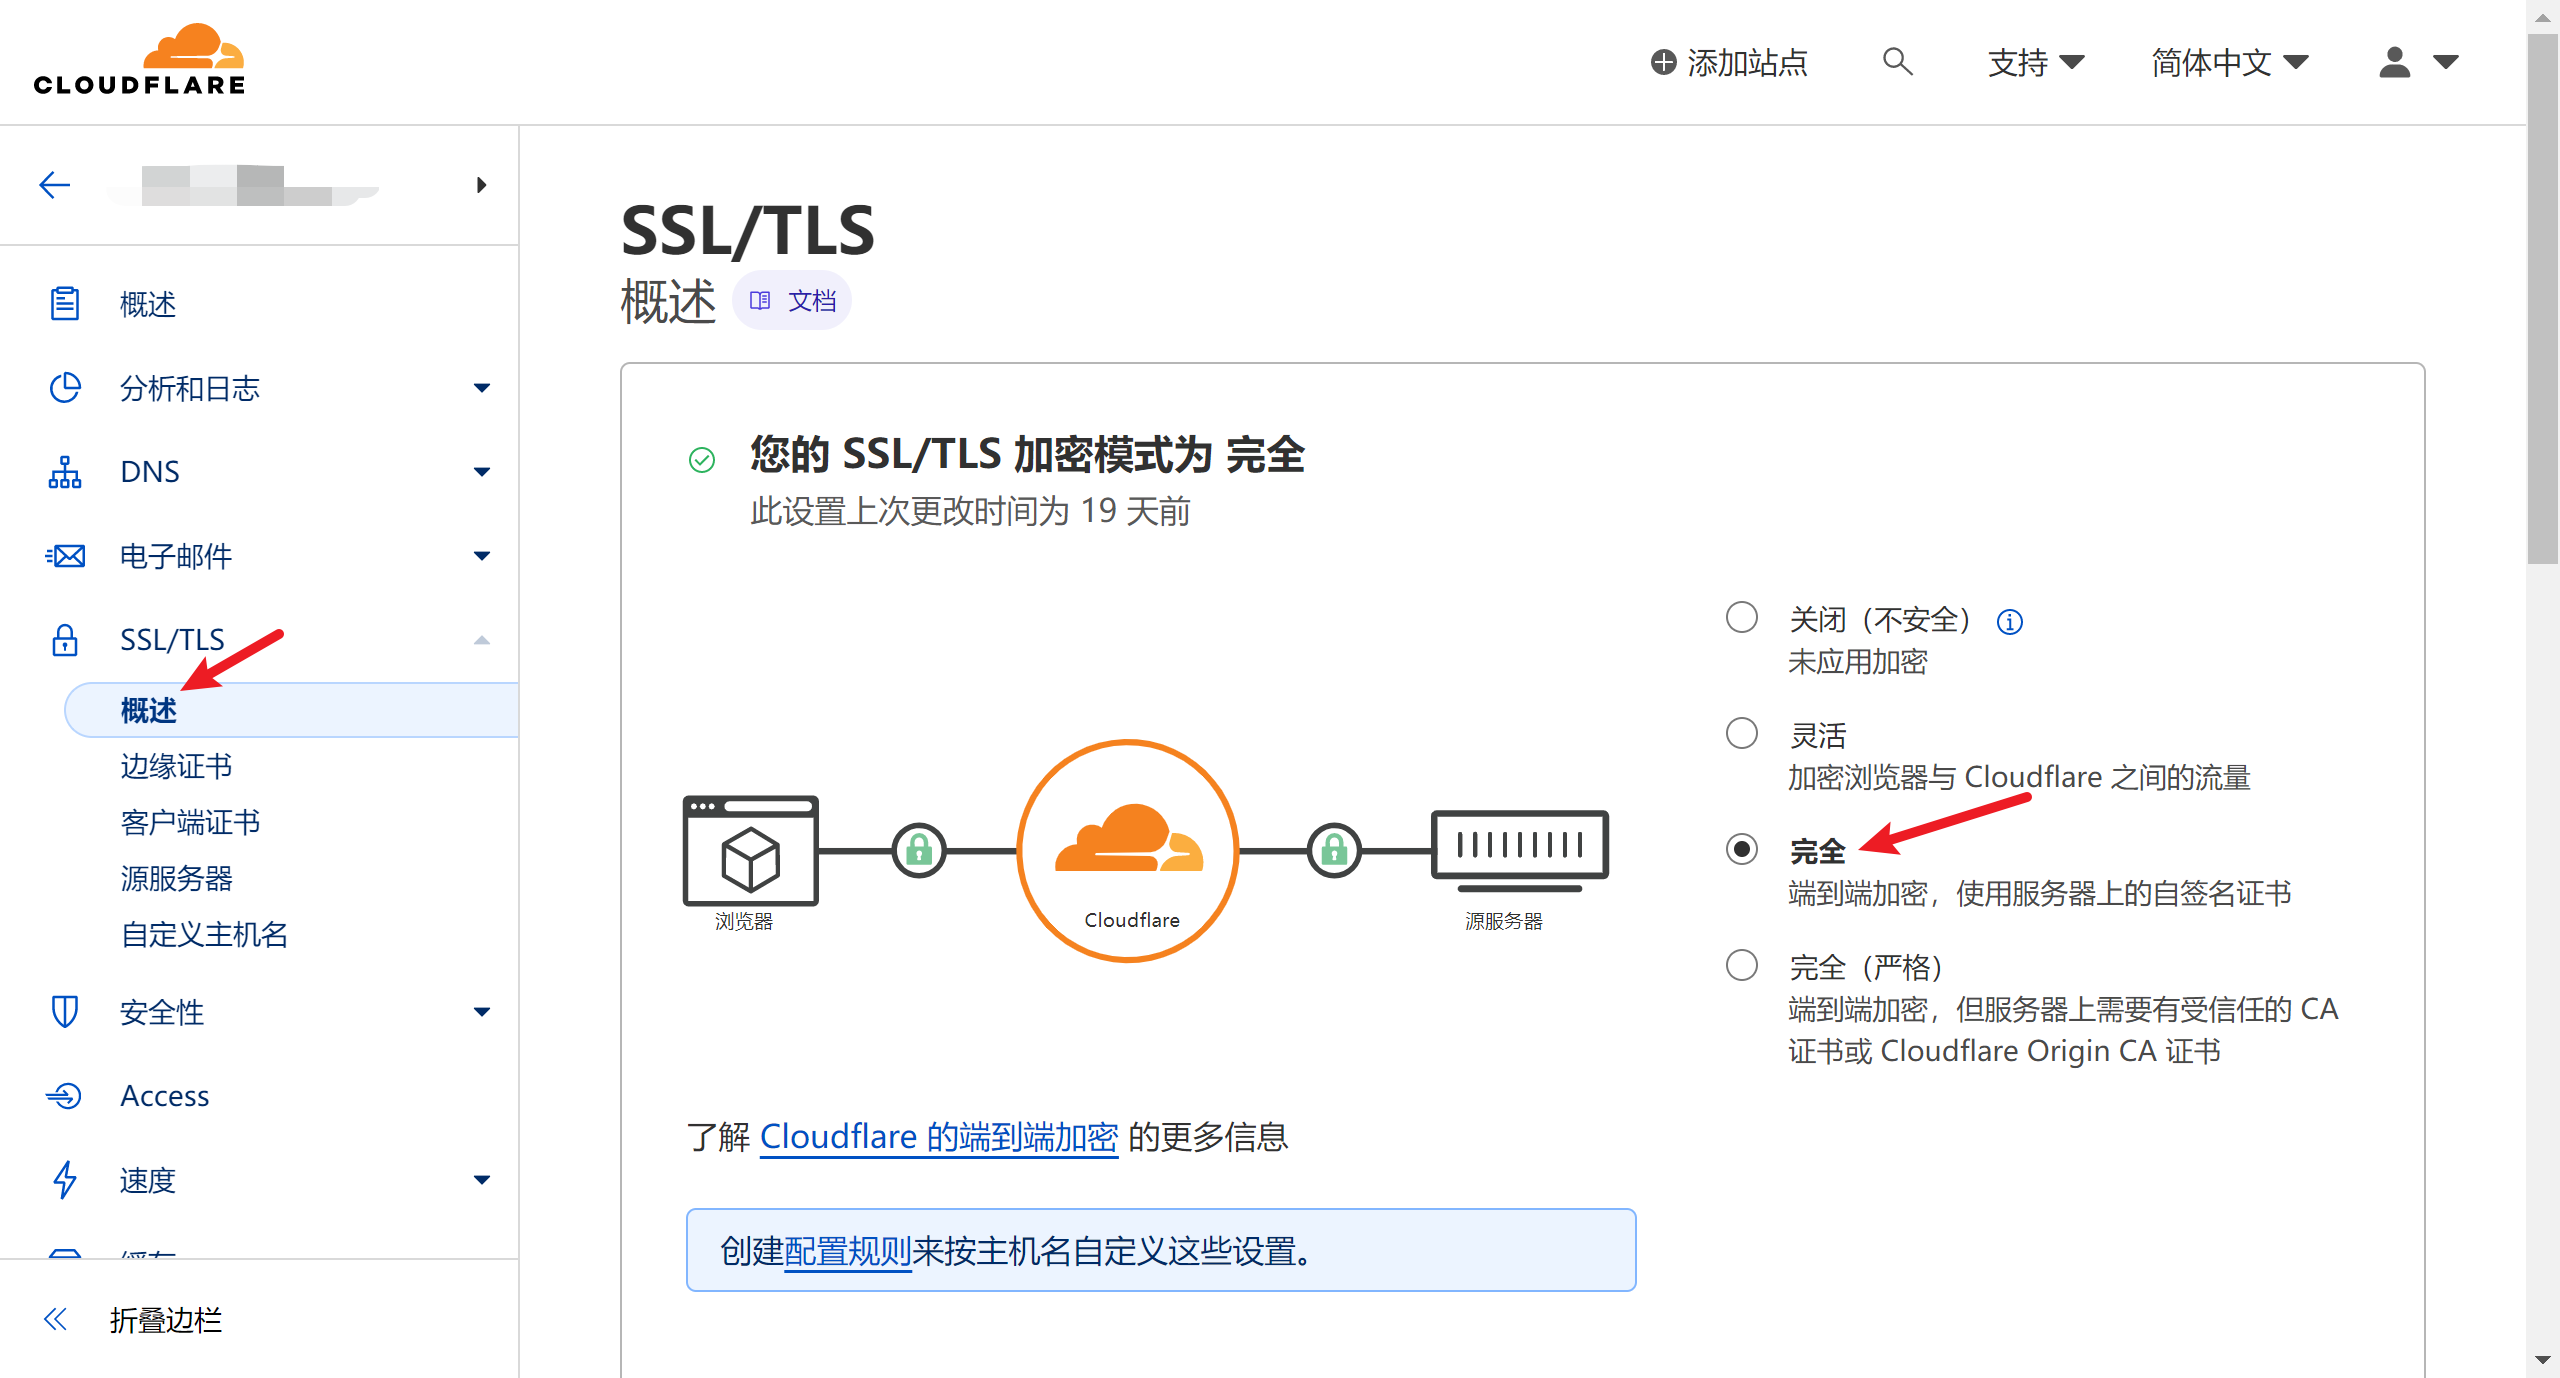The height and width of the screenshot is (1378, 2560).
Task: Click the 折叠边栏 collapse chevrons icon
Action: 56,1319
